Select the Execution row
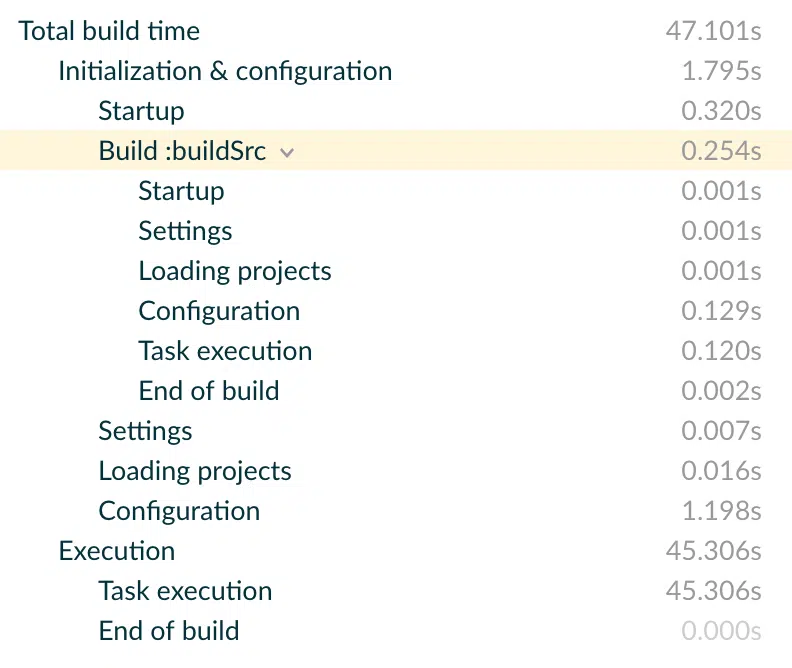792x668 pixels. coord(396,550)
